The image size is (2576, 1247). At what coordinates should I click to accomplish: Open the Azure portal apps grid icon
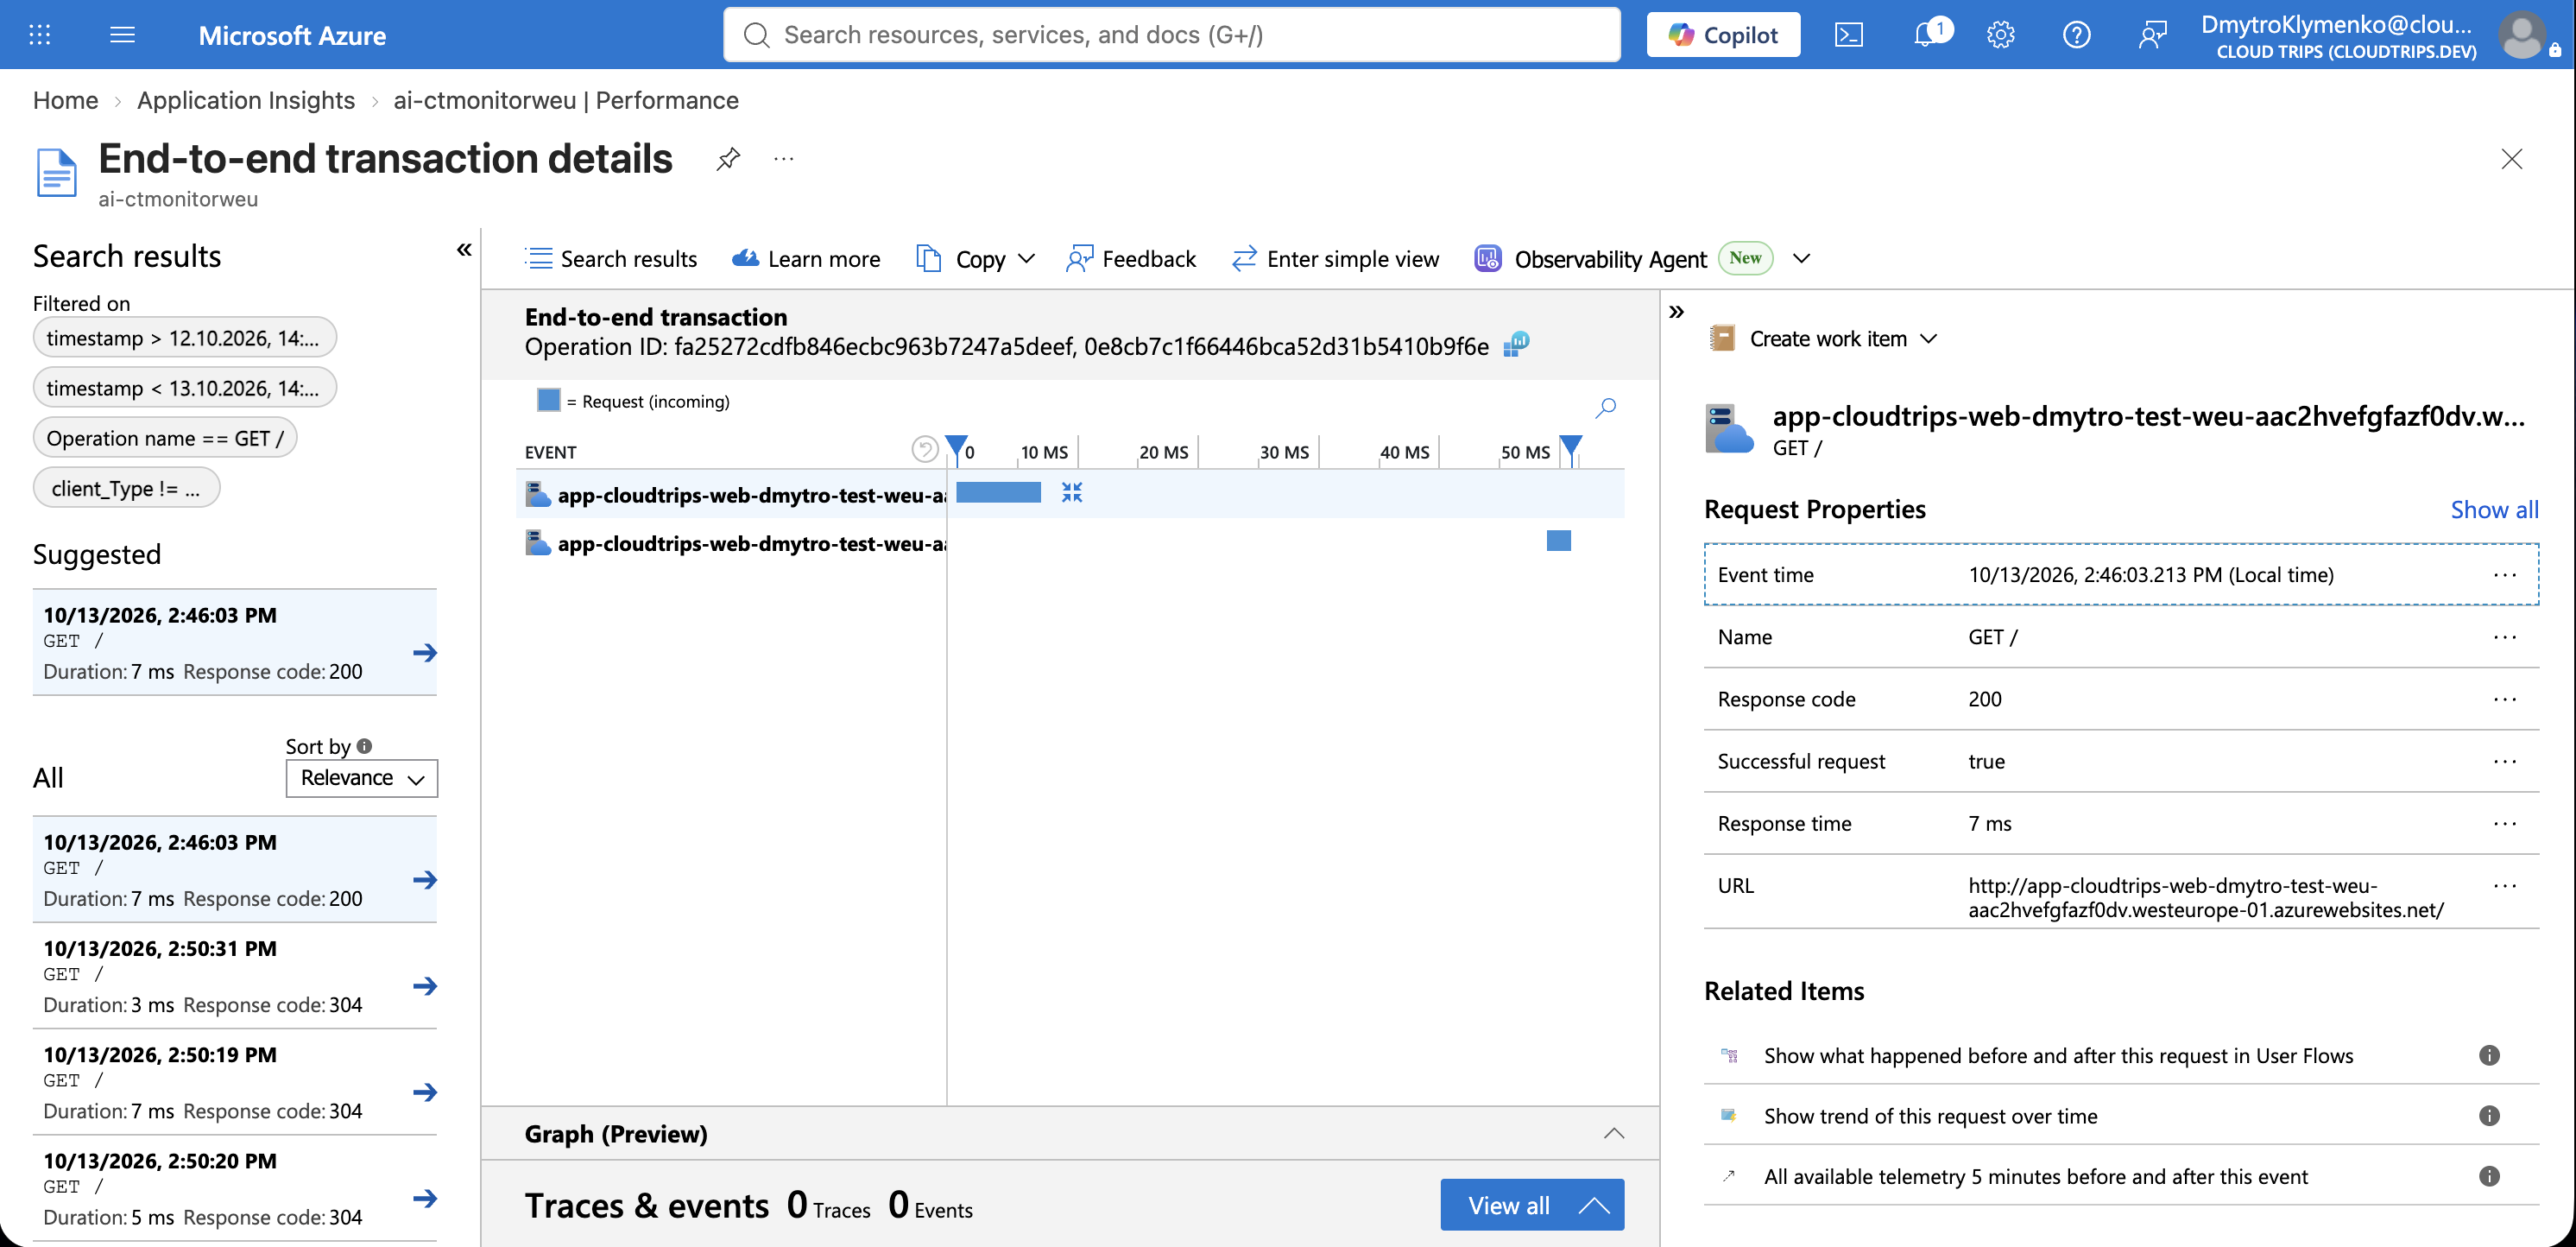point(39,35)
